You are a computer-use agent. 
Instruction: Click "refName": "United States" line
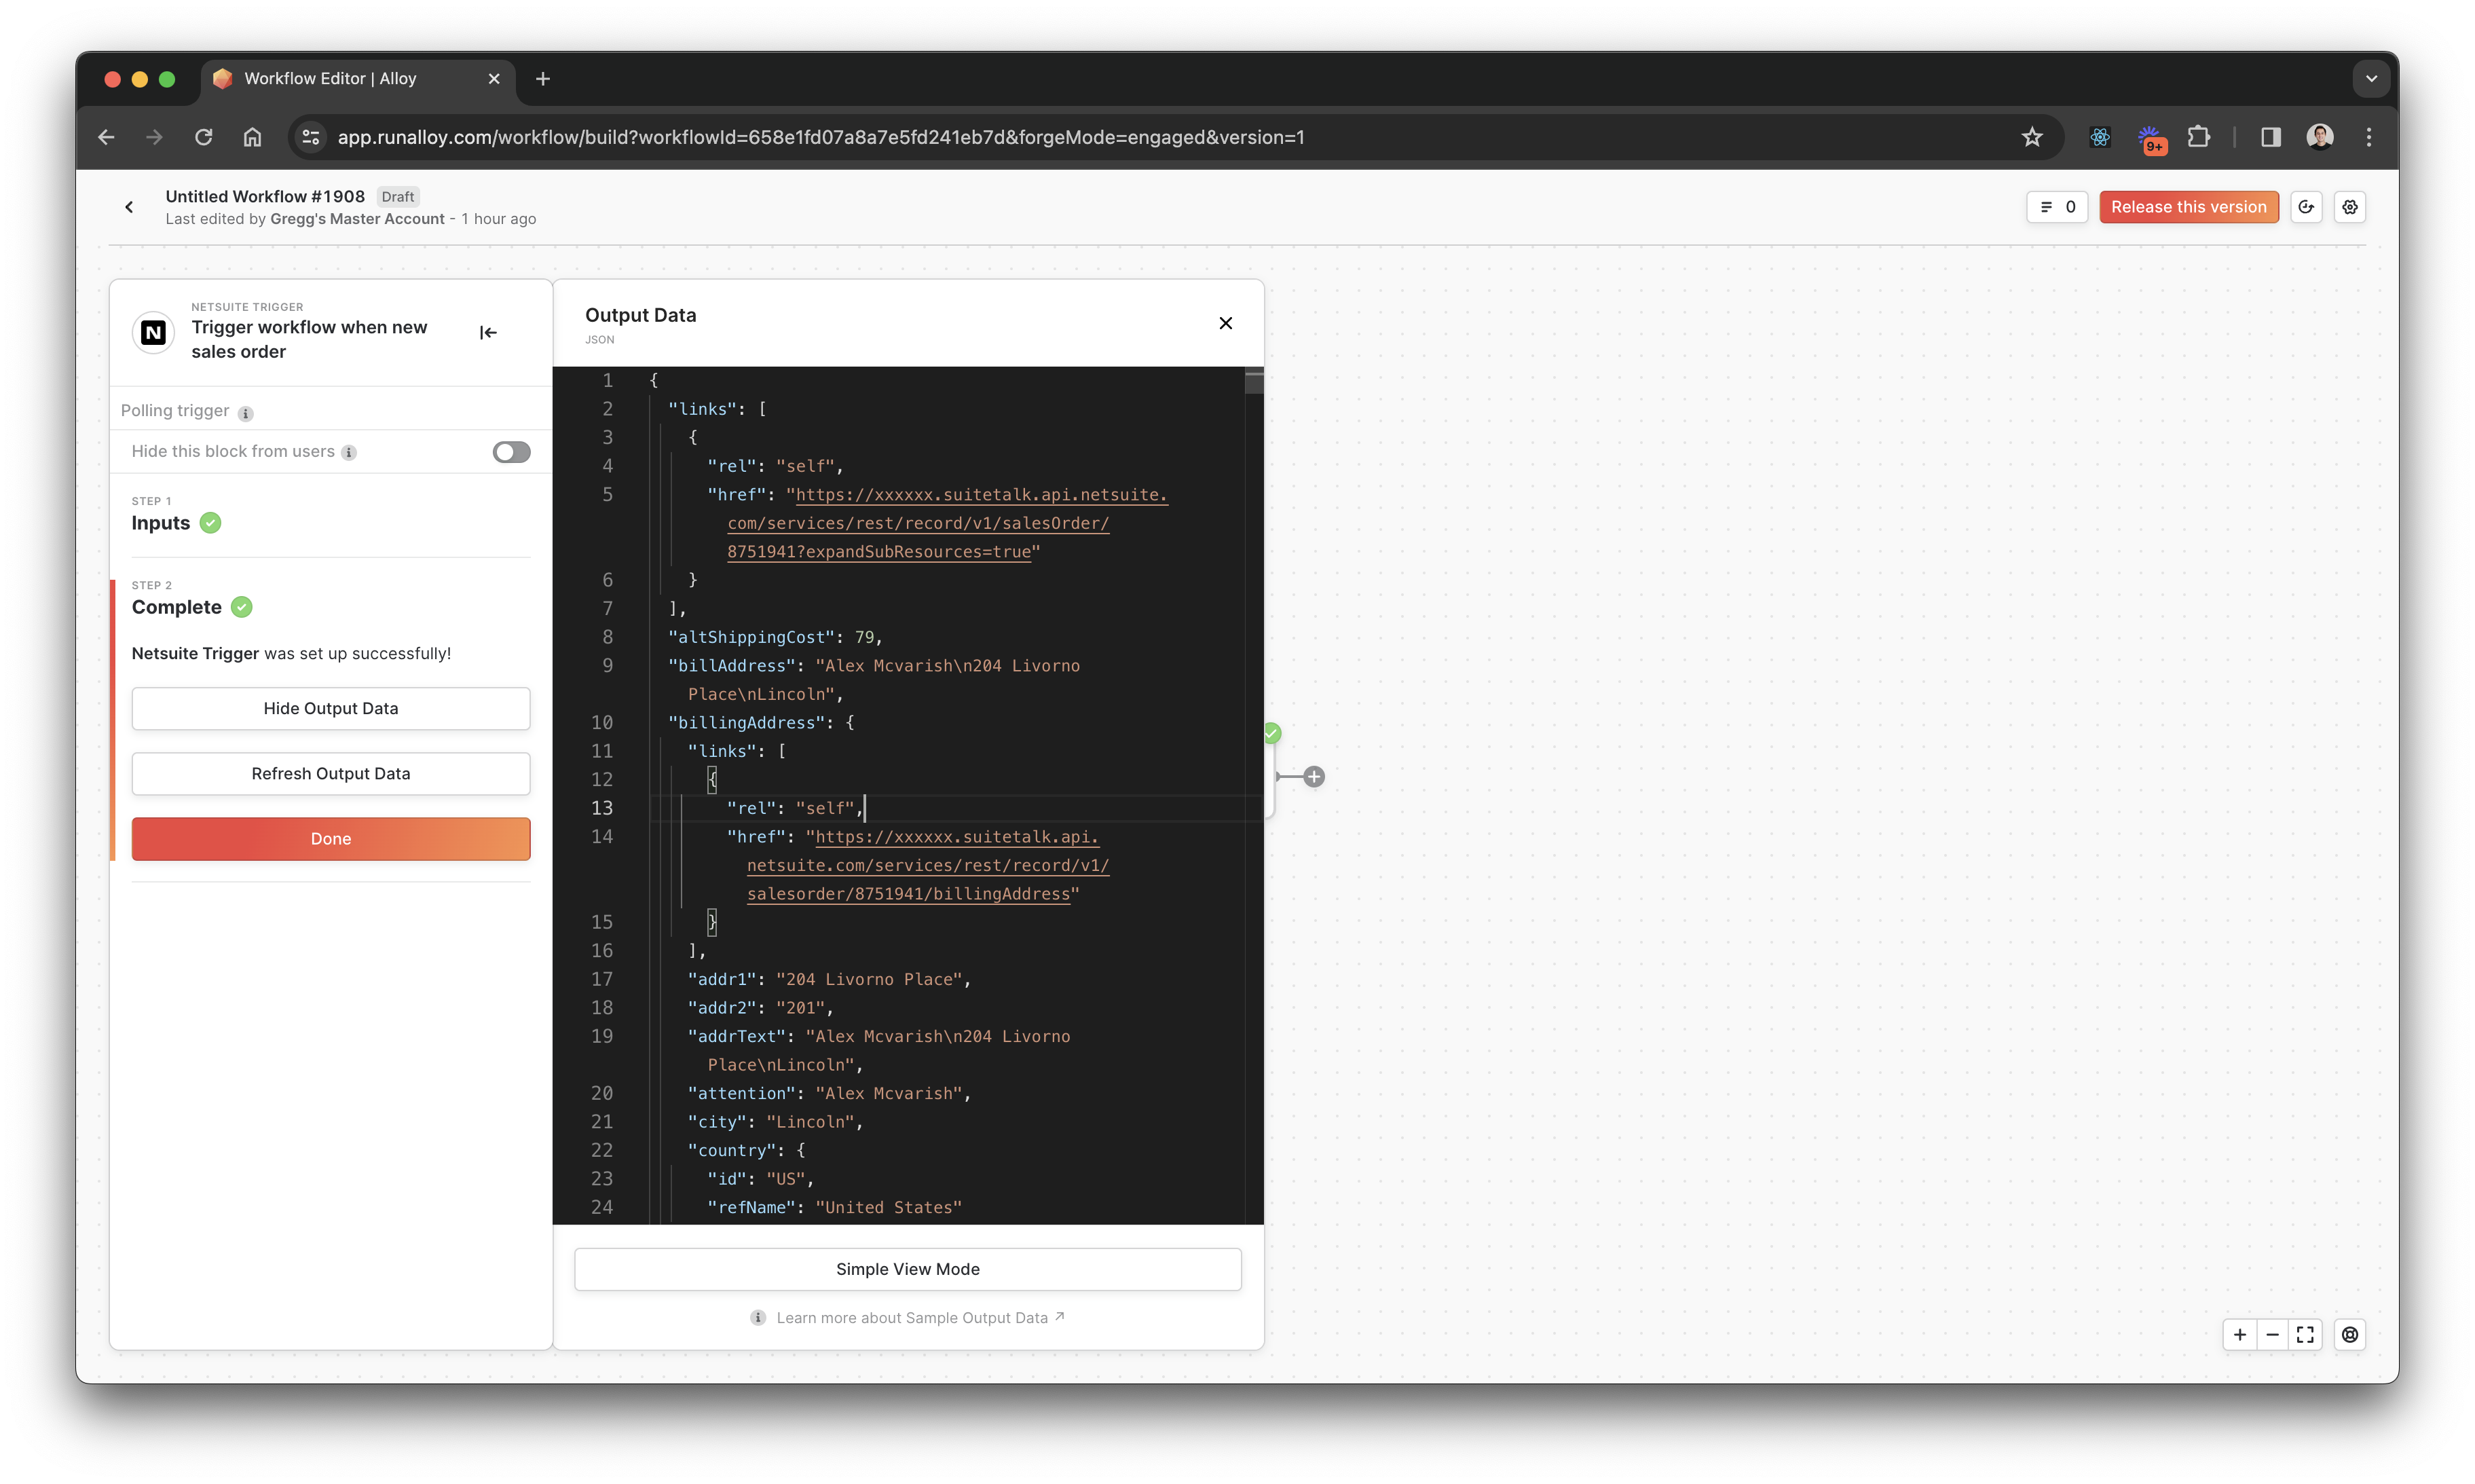click(834, 1207)
